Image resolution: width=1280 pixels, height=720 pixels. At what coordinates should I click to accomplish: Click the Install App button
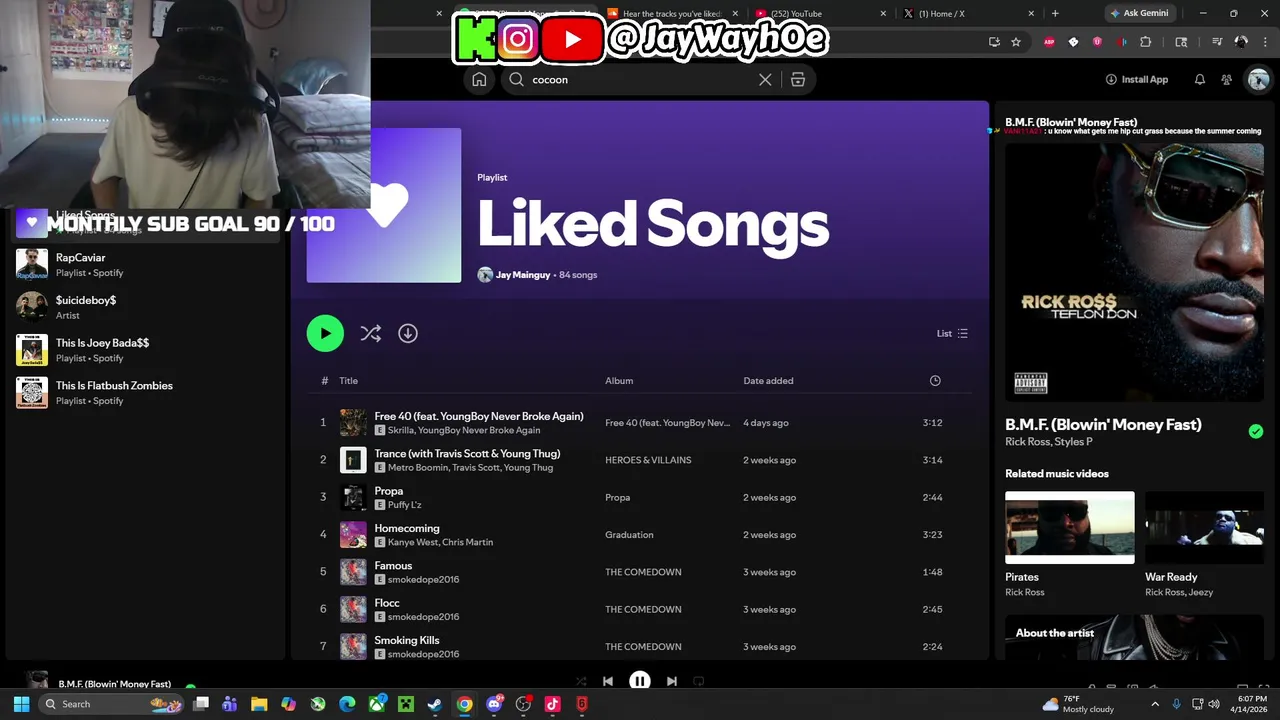[1137, 79]
